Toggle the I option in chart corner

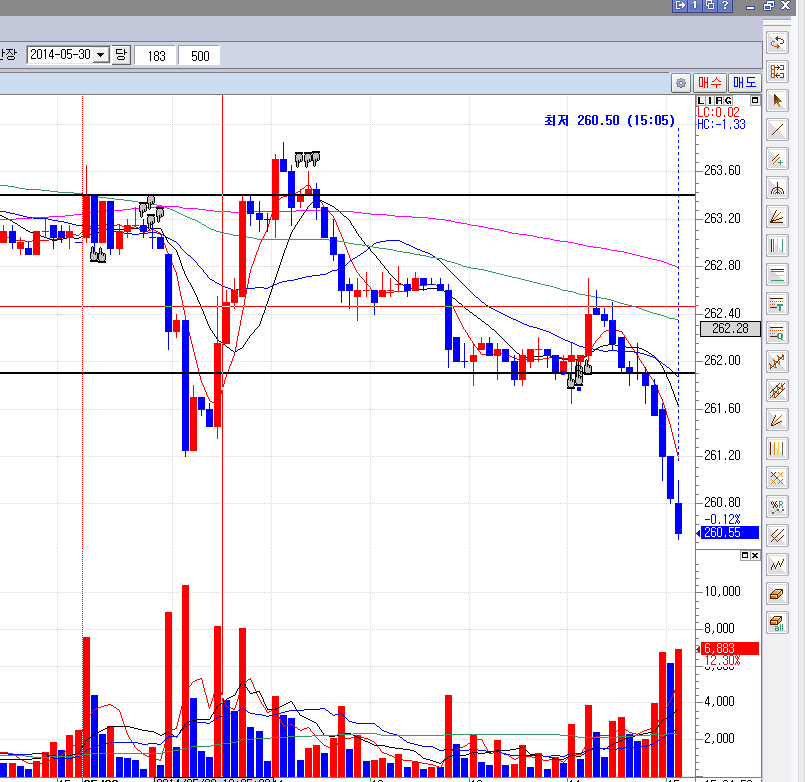[x=710, y=101]
